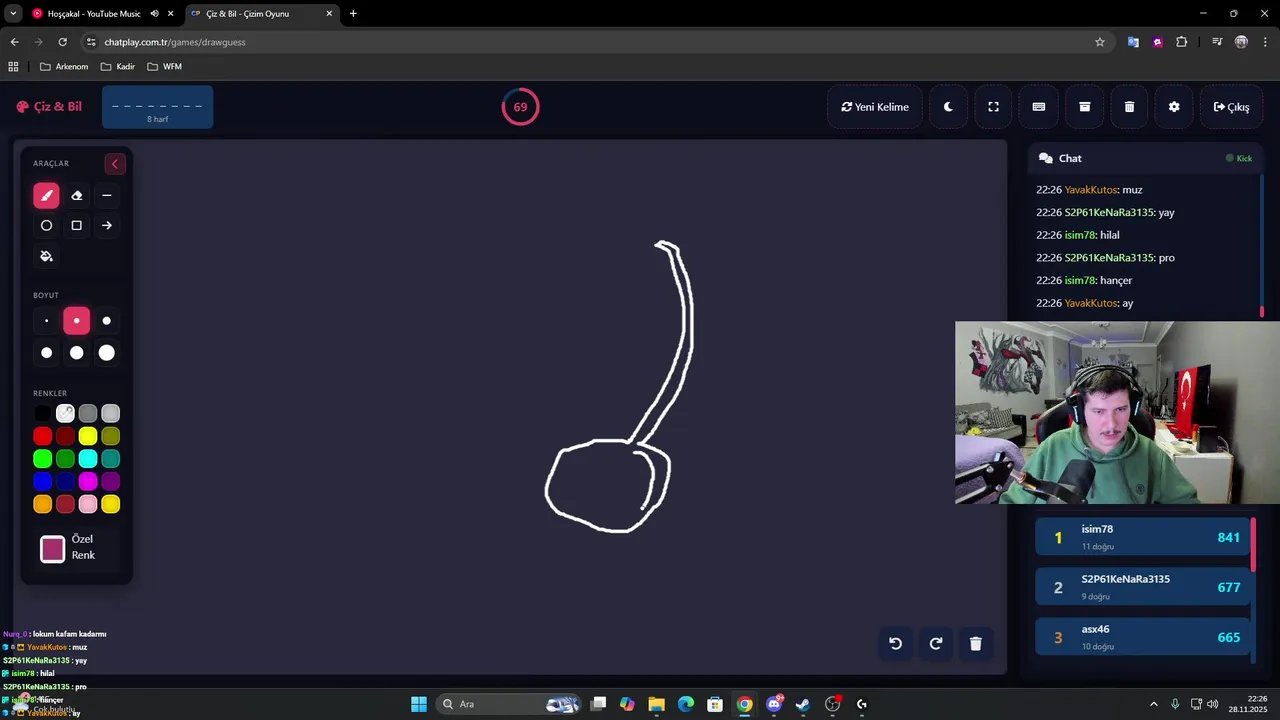Pick the orange color swatch
The height and width of the screenshot is (720, 1280).
coord(42,505)
